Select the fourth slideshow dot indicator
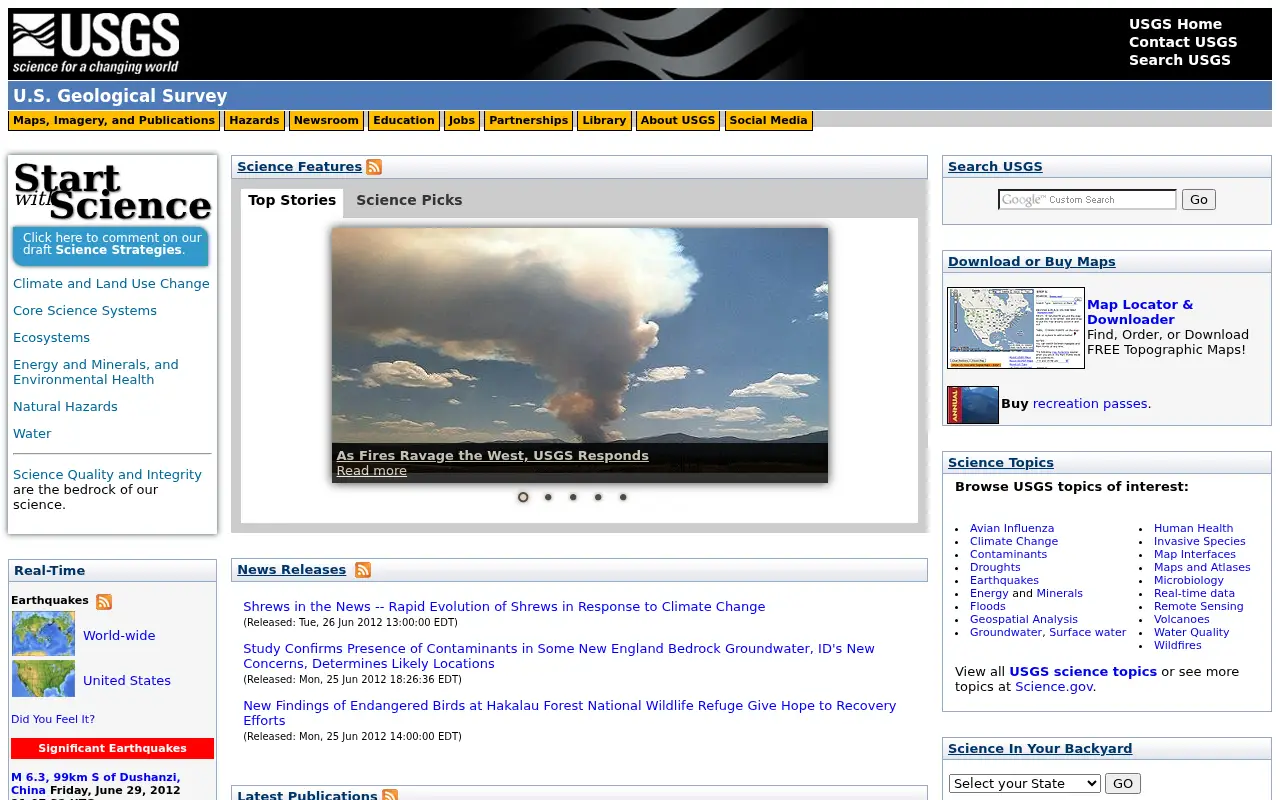The image size is (1280, 800). 598,497
